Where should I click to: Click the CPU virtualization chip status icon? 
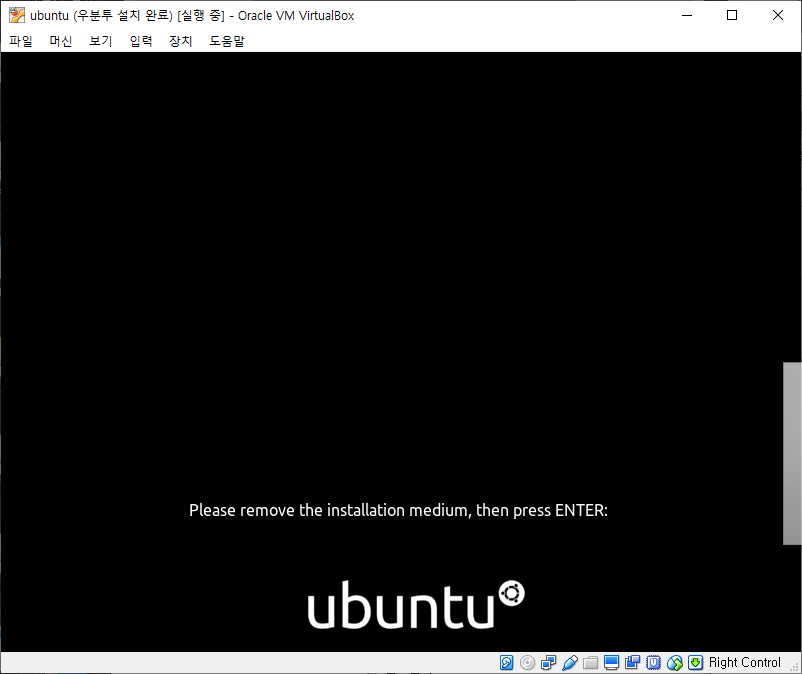pyautogui.click(x=653, y=663)
